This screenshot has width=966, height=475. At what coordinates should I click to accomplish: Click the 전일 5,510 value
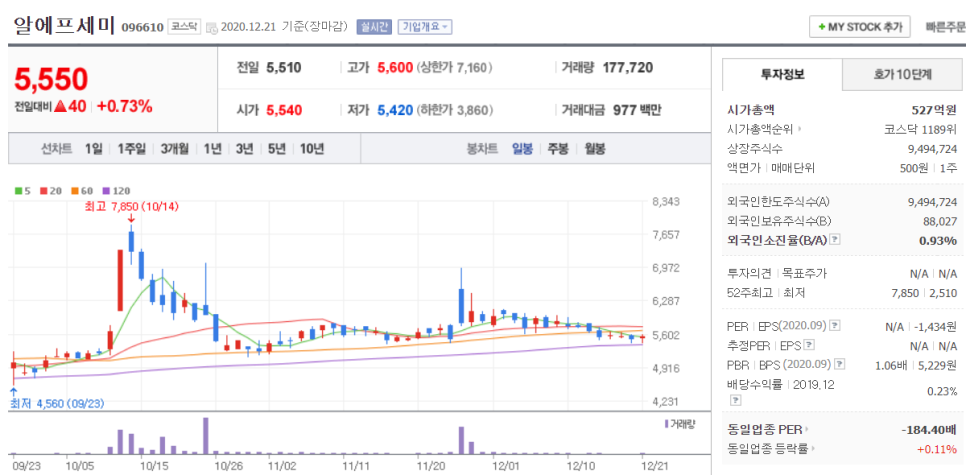284,68
